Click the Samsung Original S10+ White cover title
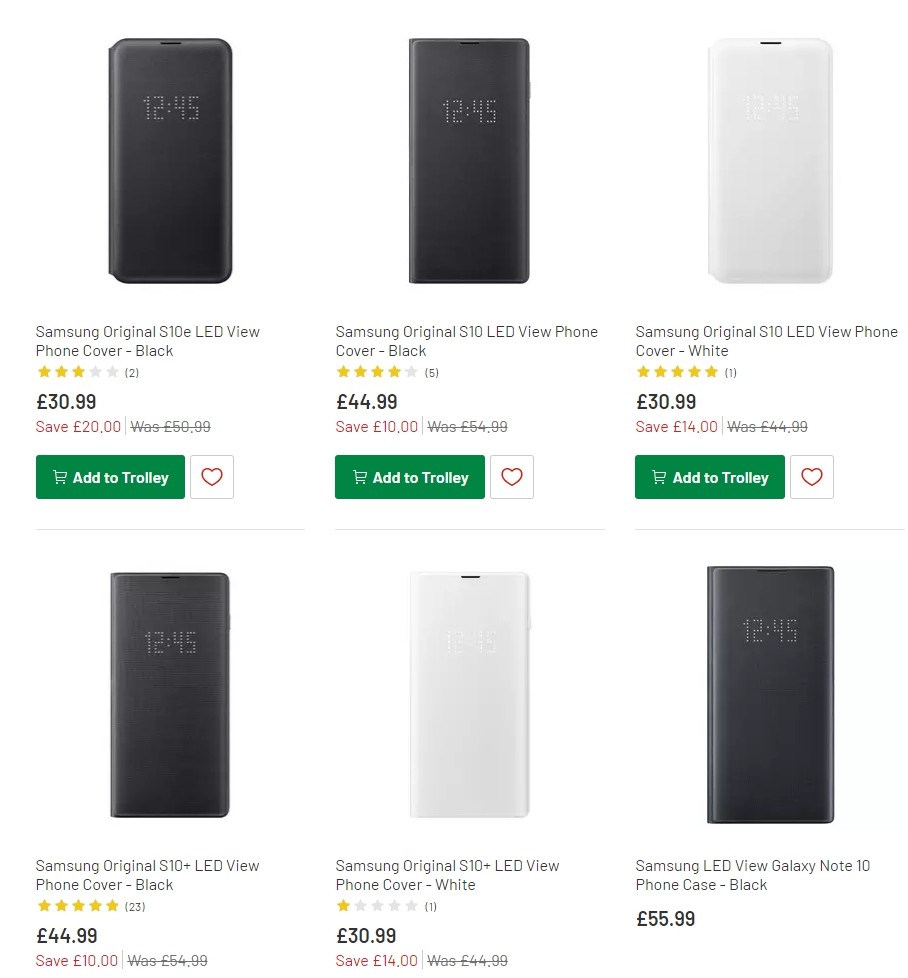This screenshot has width=908, height=978. click(x=446, y=875)
